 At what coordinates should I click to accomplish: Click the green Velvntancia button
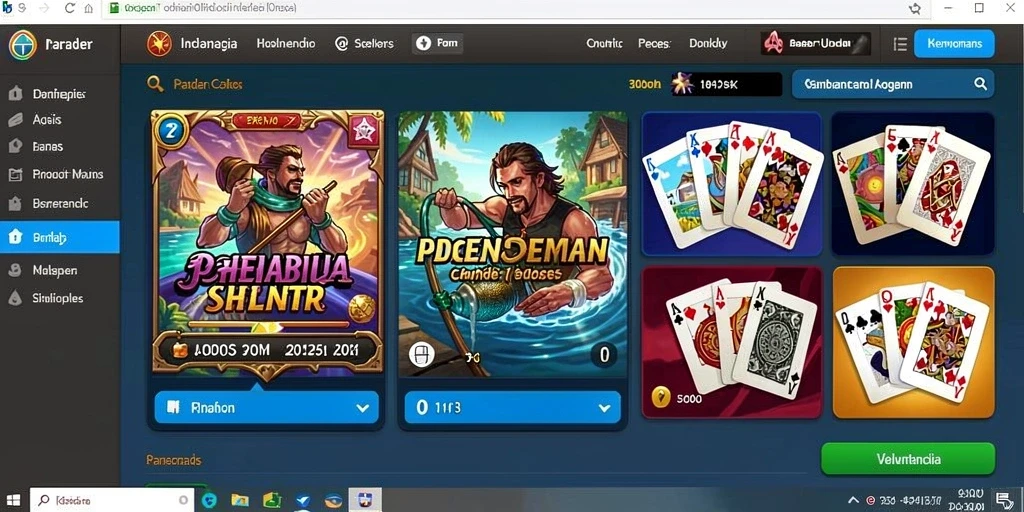pos(908,458)
